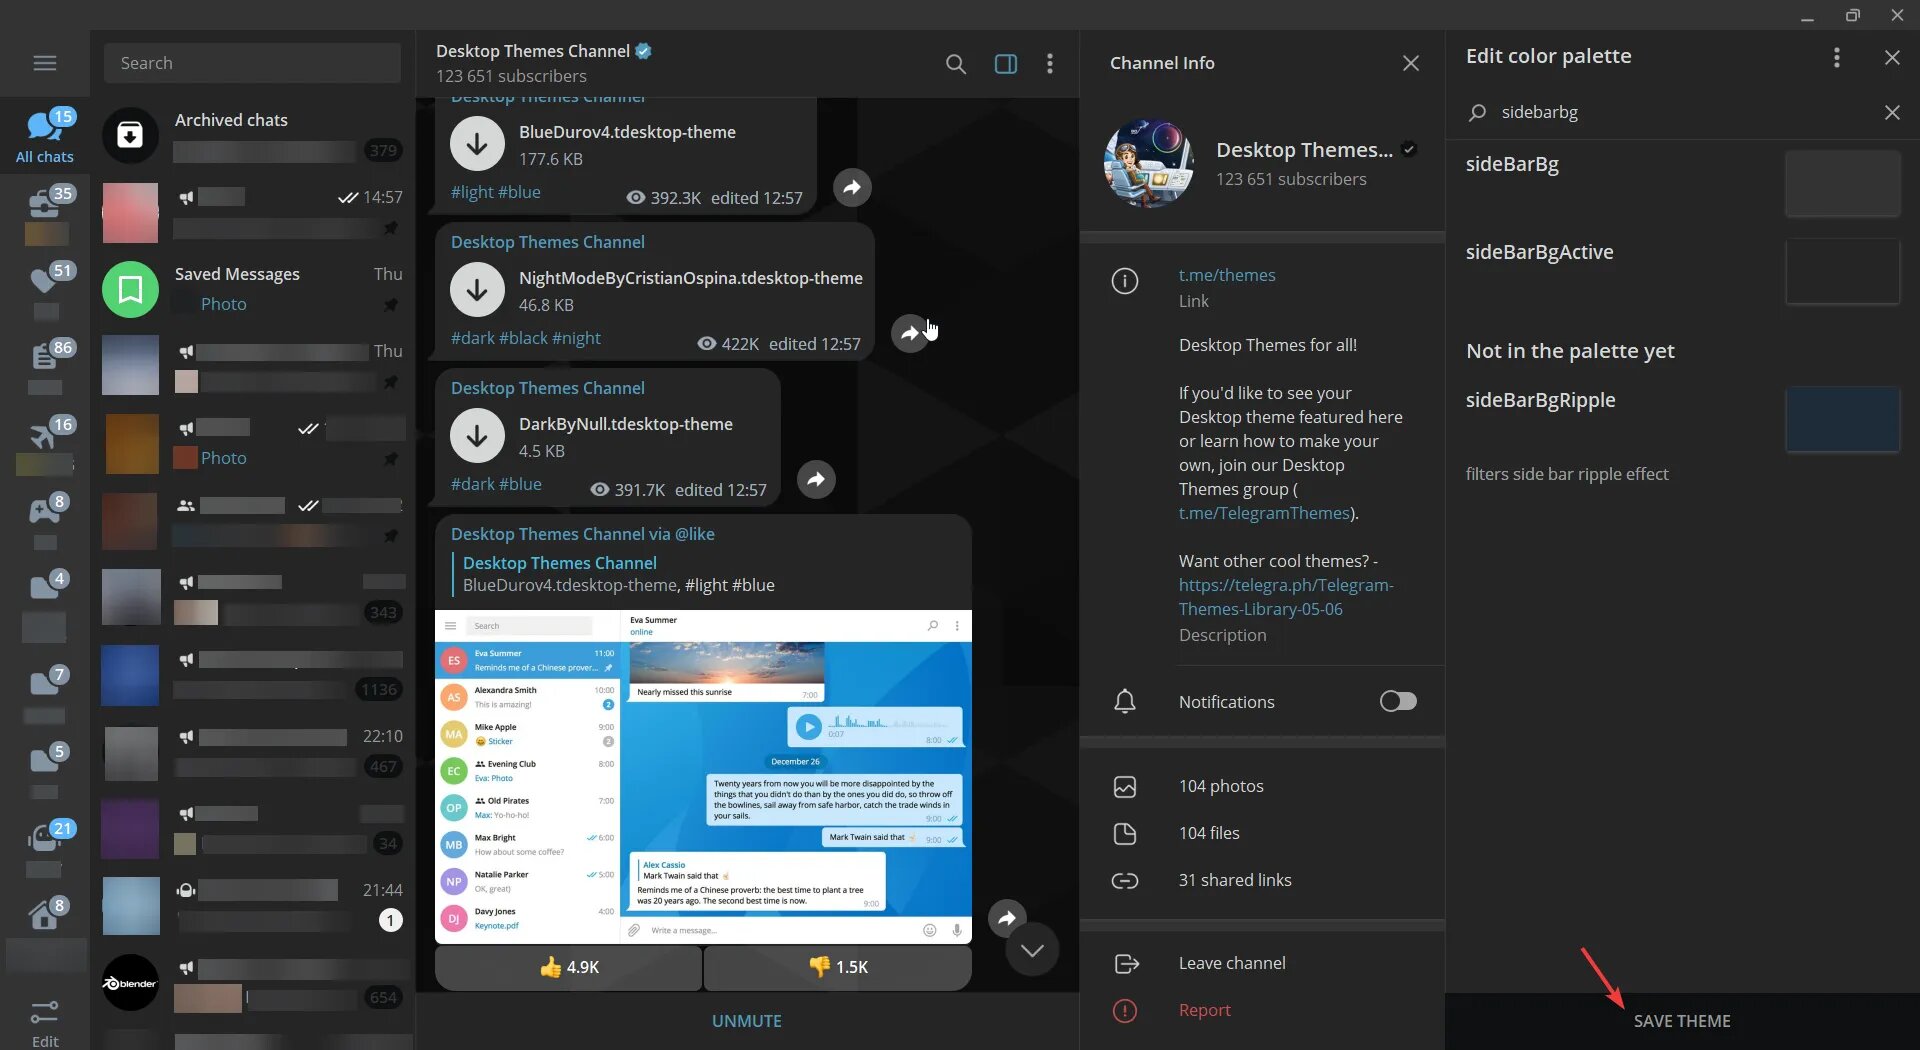Click the Notifications bell icon
This screenshot has height=1050, width=1920.
1125,702
